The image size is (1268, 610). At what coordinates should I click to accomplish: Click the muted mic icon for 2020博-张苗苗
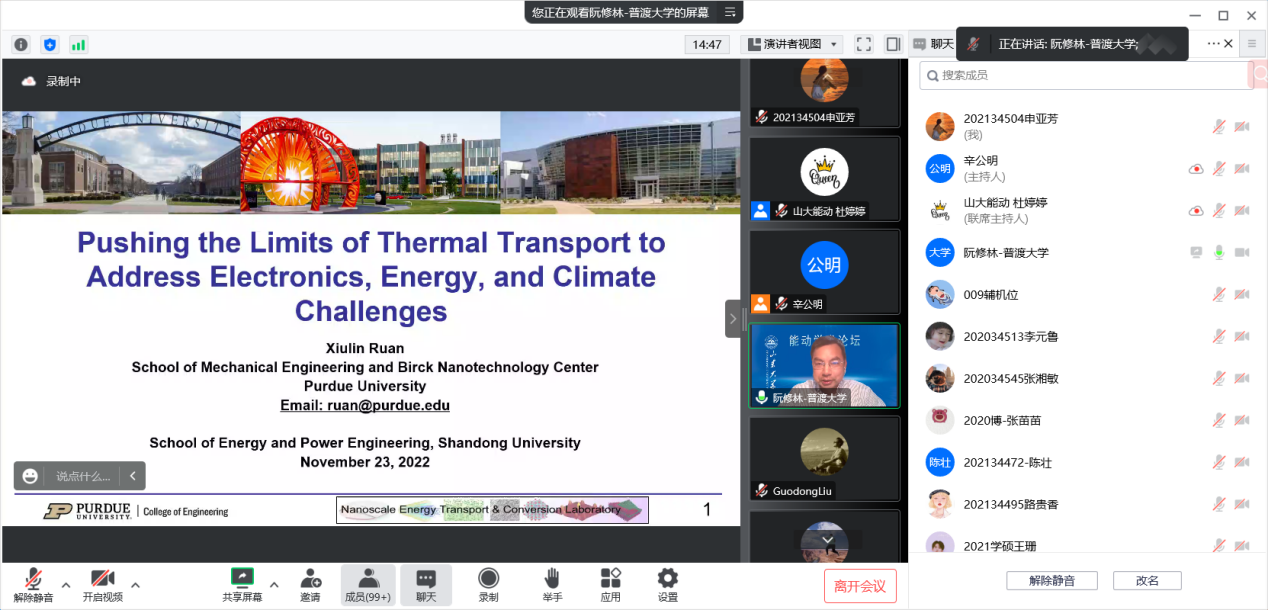1219,421
